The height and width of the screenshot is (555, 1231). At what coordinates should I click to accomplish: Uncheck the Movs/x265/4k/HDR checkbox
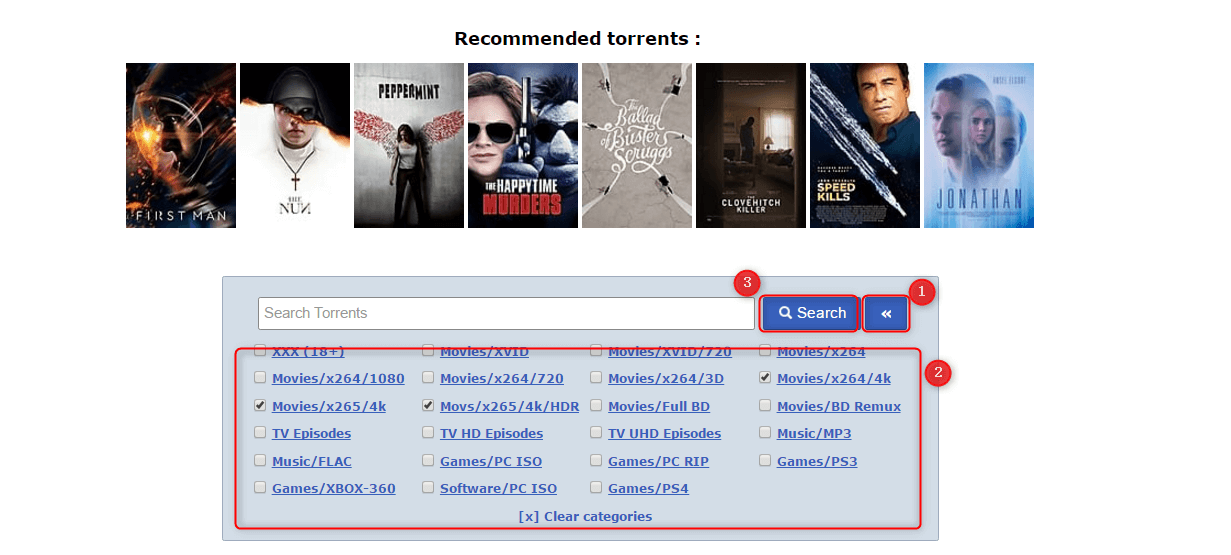(428, 406)
